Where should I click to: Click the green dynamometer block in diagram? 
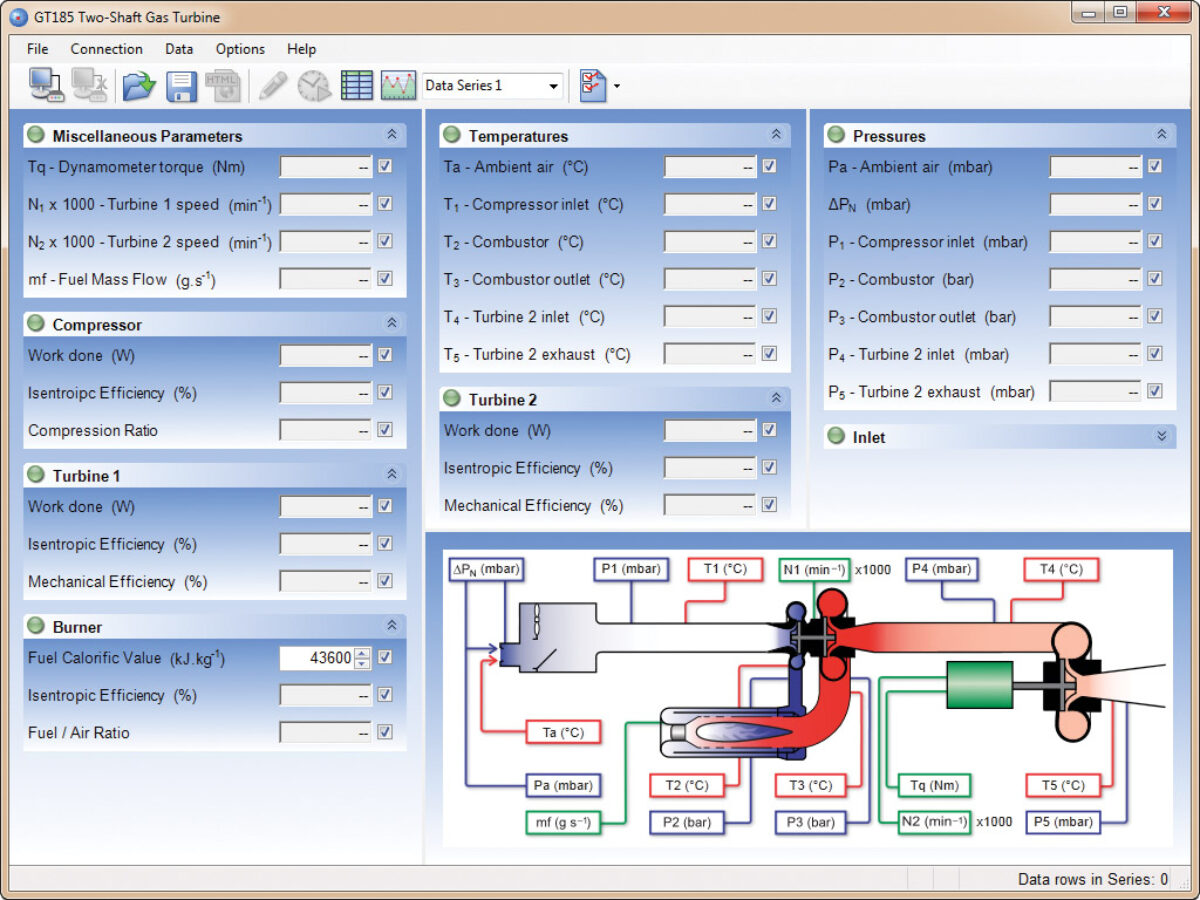coord(979,685)
